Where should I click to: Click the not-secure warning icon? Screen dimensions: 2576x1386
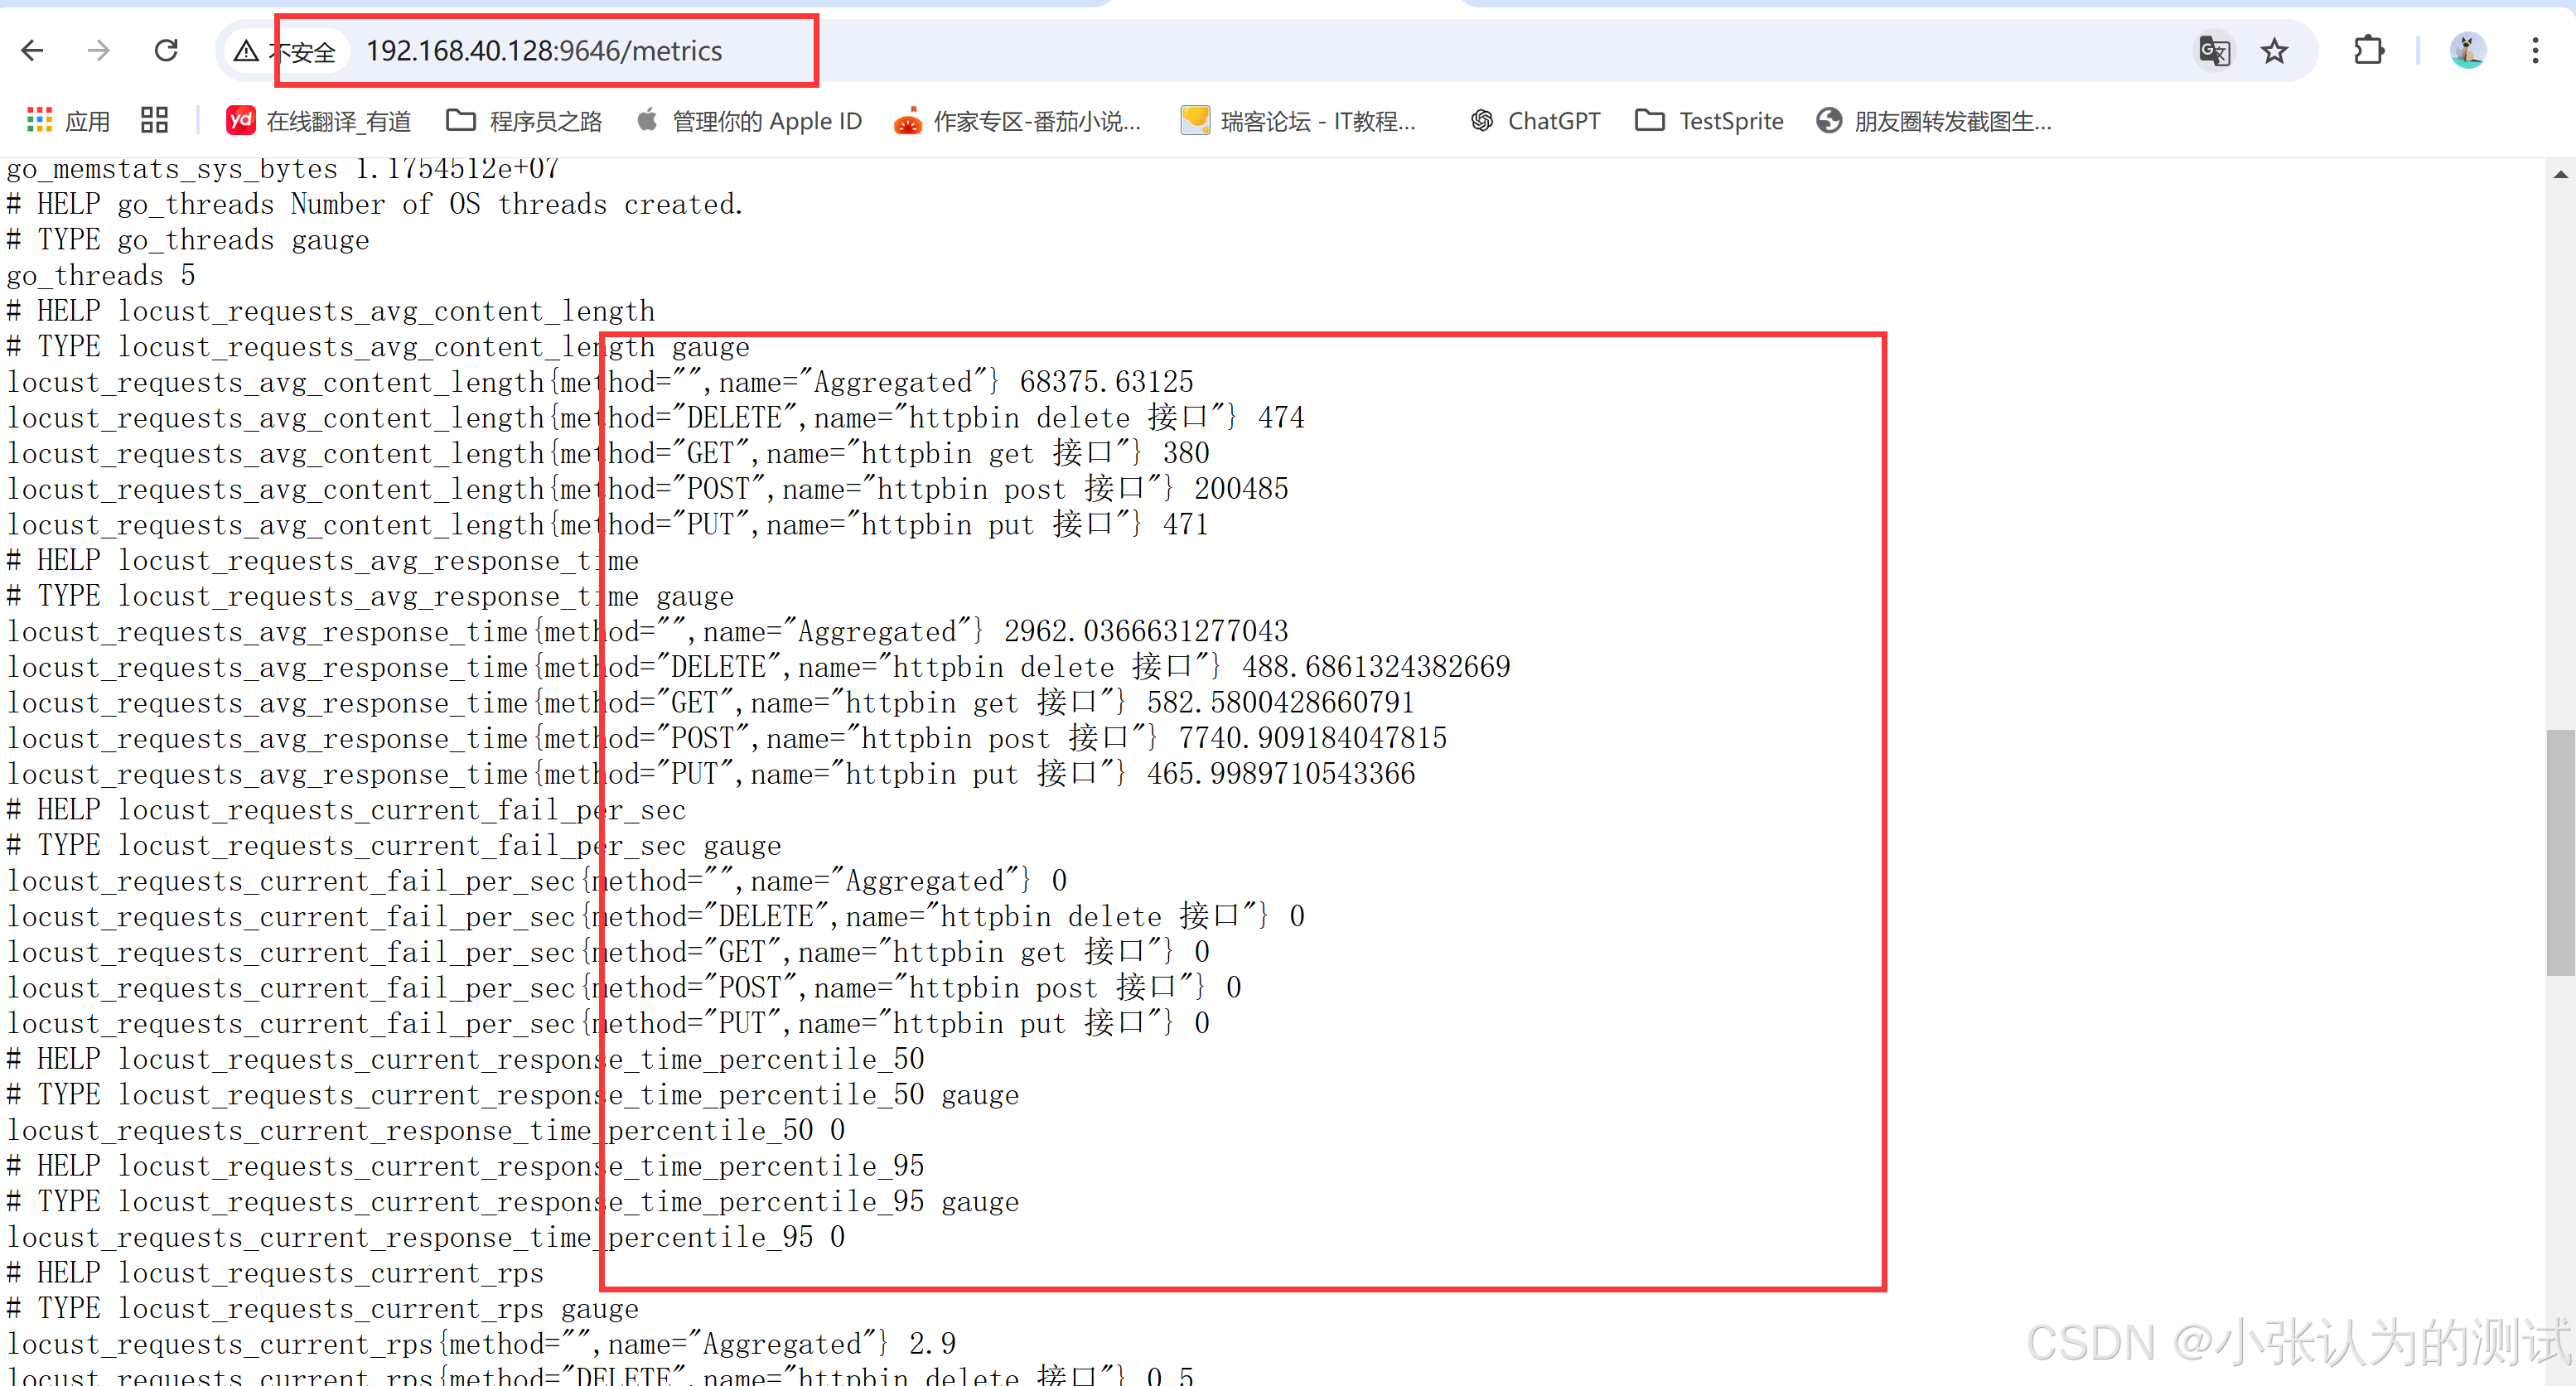(x=246, y=51)
